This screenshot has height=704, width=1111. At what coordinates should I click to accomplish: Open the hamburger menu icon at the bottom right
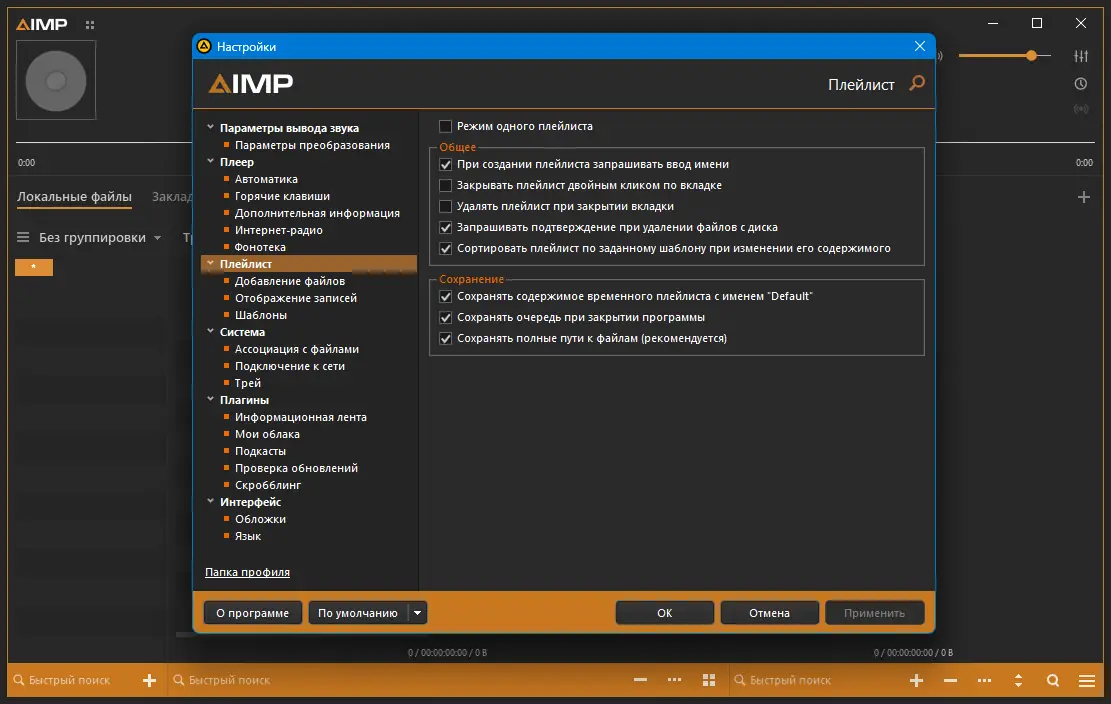coord(1087,681)
